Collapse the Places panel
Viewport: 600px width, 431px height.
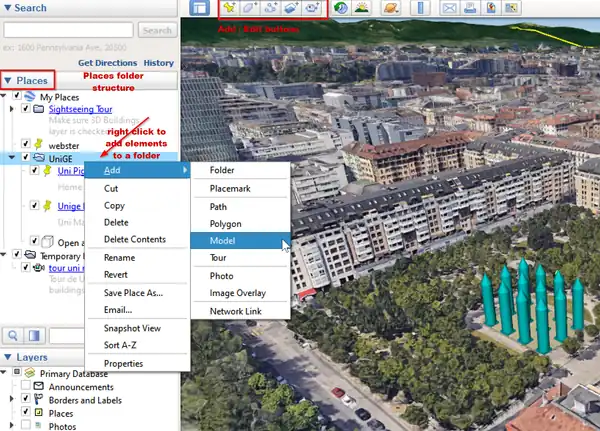(9, 80)
